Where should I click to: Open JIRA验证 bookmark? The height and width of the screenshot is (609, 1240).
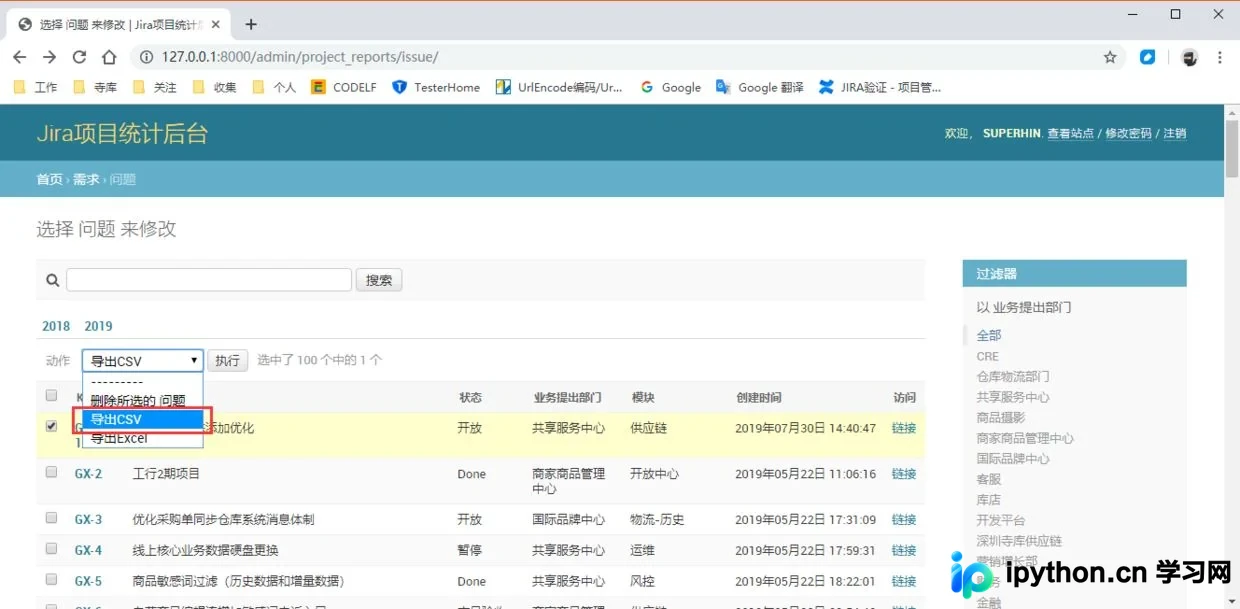click(880, 87)
